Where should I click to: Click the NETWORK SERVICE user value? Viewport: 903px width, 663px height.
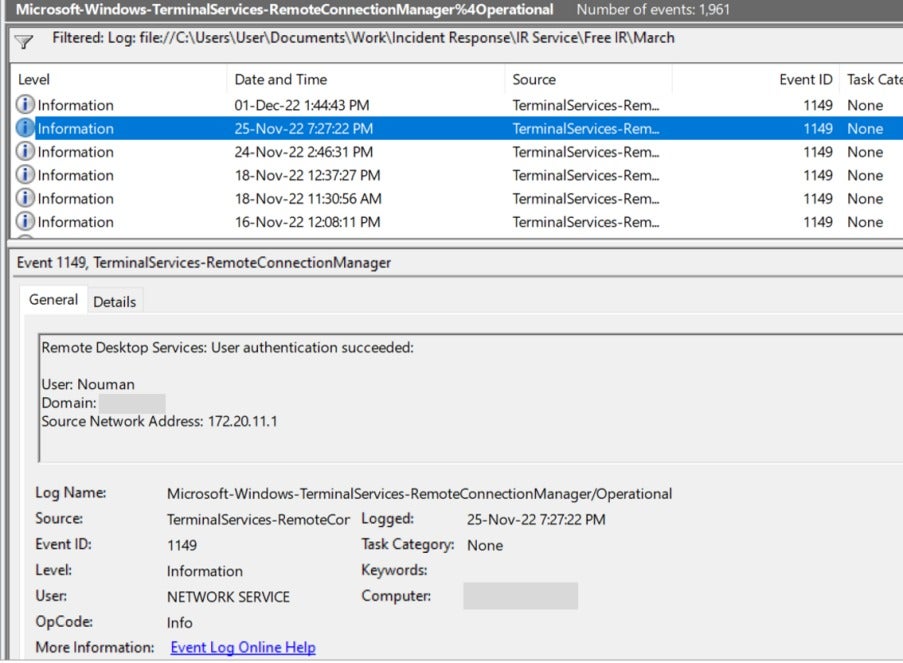[228, 597]
